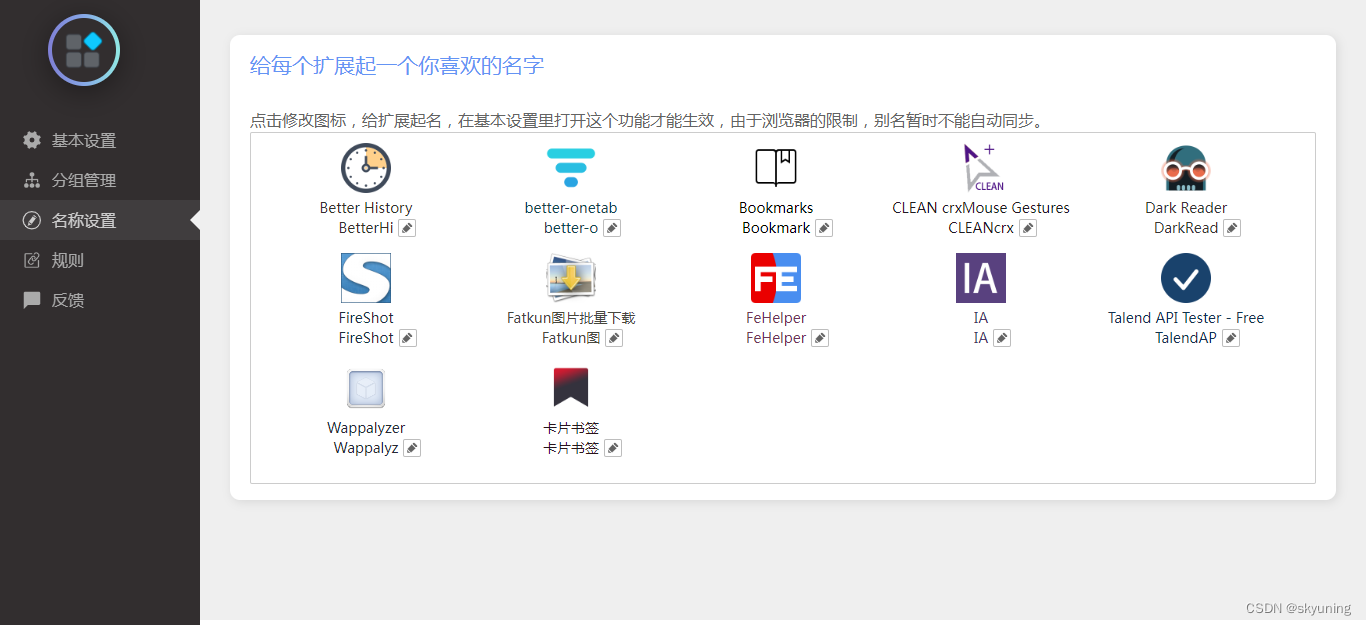Edit the FireShot alias with pencil icon
The image size is (1366, 625).
pyautogui.click(x=407, y=338)
